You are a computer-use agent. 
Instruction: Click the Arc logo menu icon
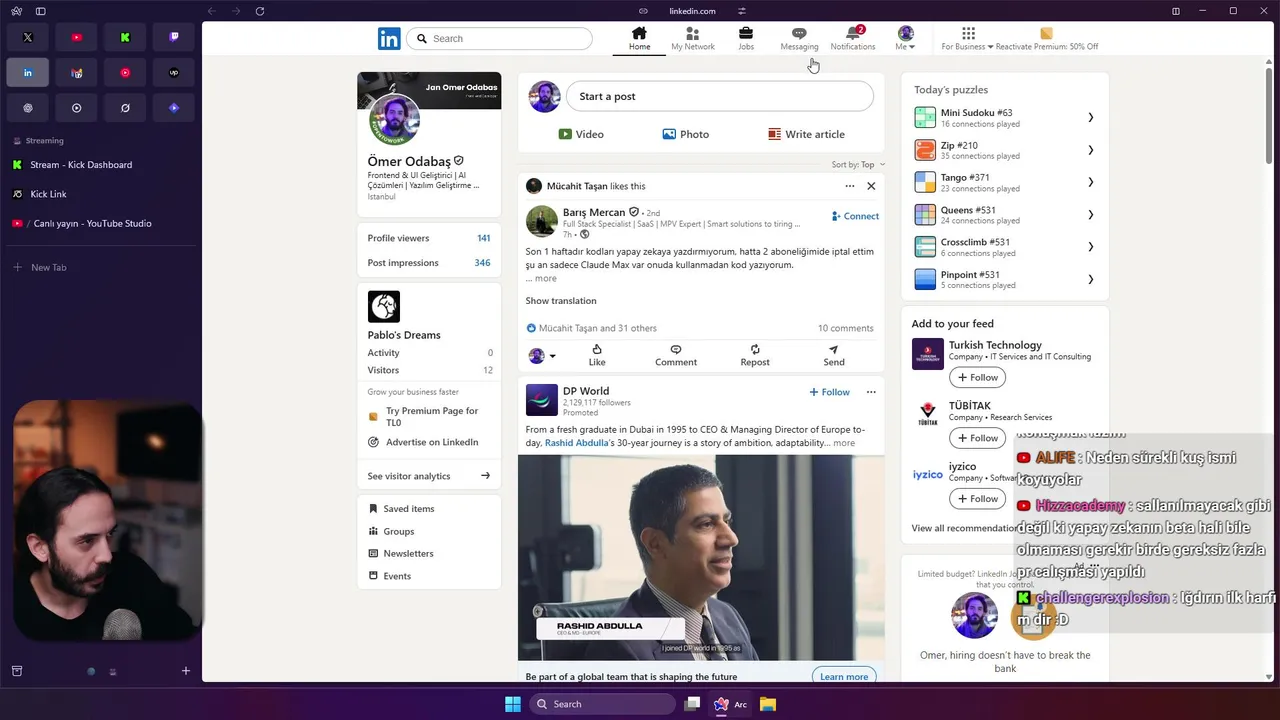coord(16,11)
